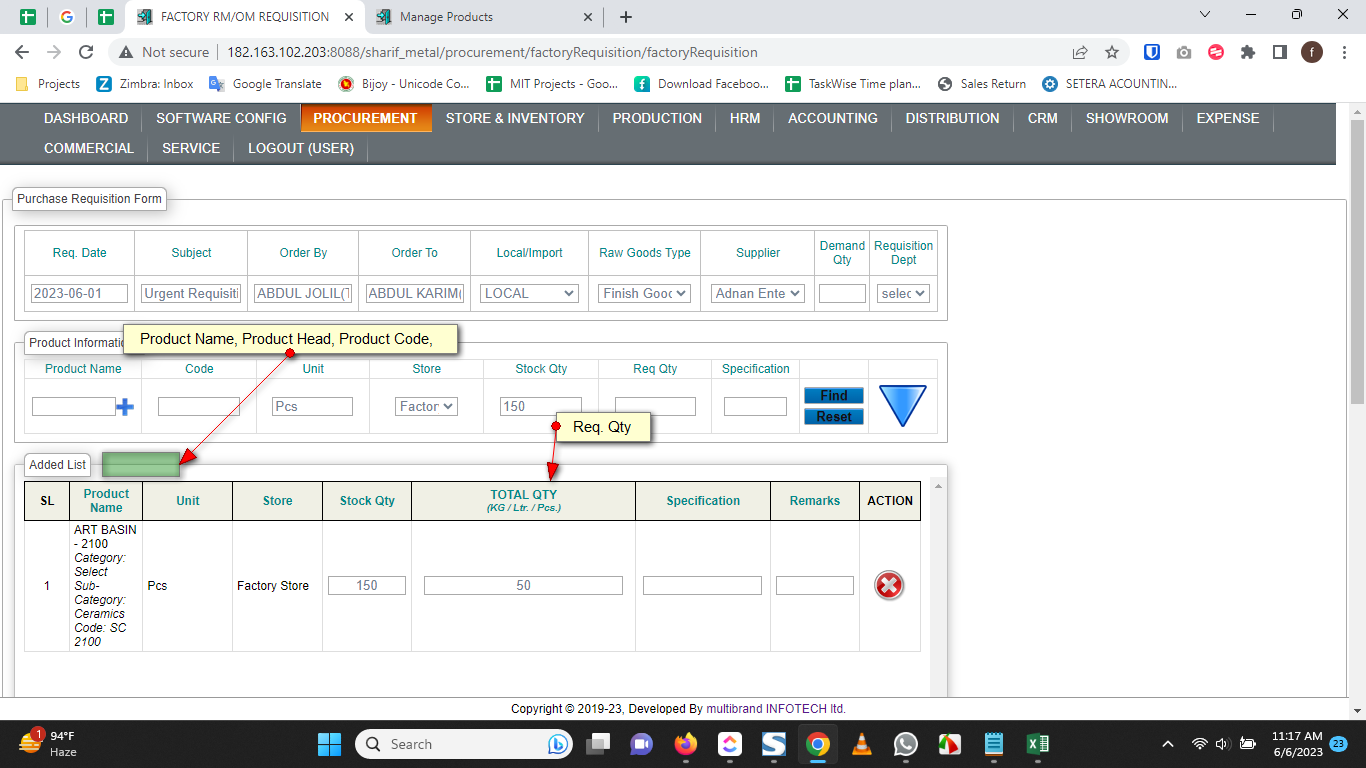Open the camera extension icon in toolbar

click(1184, 52)
